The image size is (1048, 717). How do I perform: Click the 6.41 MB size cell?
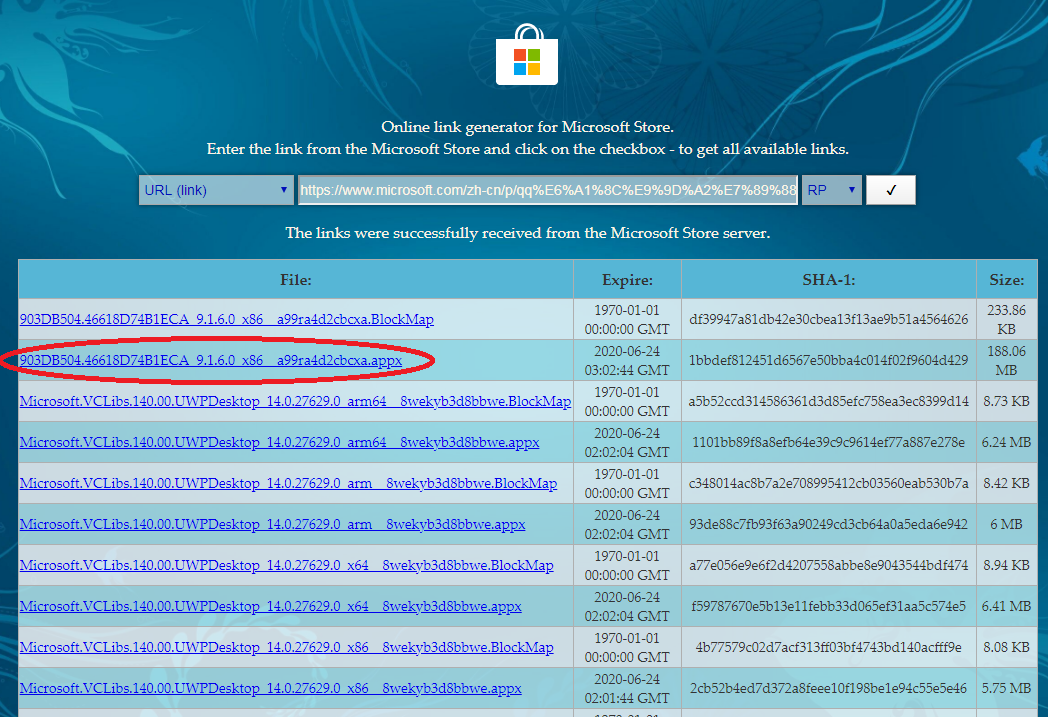1007,606
